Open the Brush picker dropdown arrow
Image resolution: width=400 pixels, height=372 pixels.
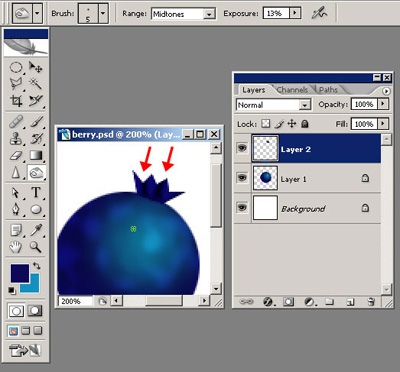coord(103,13)
